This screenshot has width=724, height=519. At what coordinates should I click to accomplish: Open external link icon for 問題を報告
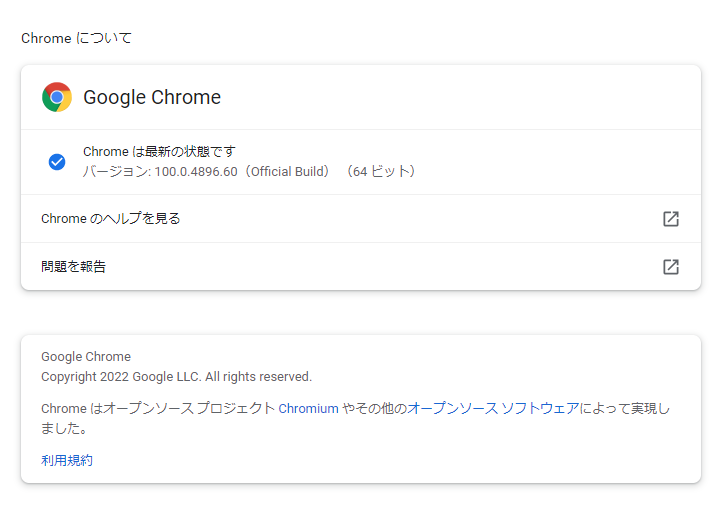670,267
